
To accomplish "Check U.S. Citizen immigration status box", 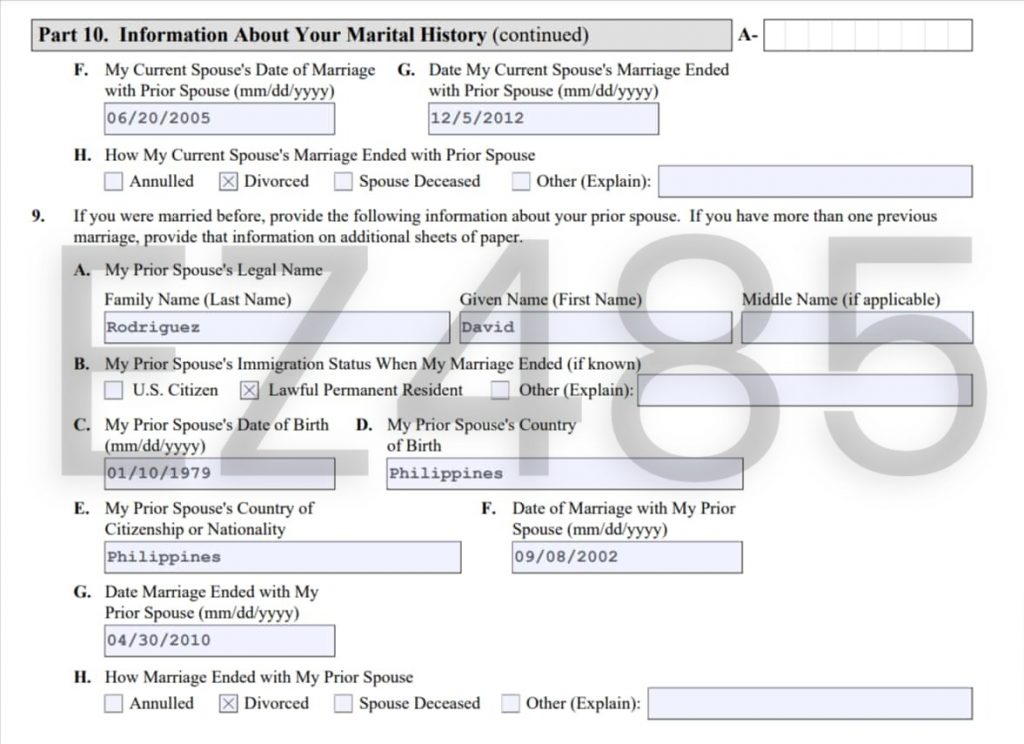I will (114, 390).
